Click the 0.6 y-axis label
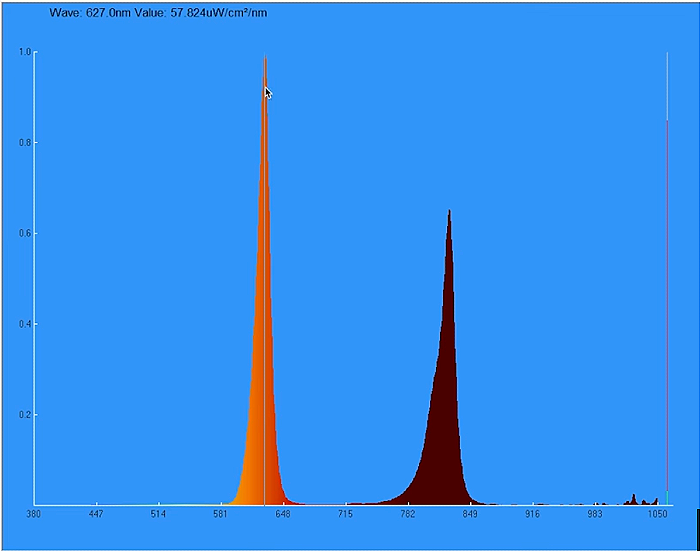This screenshot has height=551, width=700. 25,234
